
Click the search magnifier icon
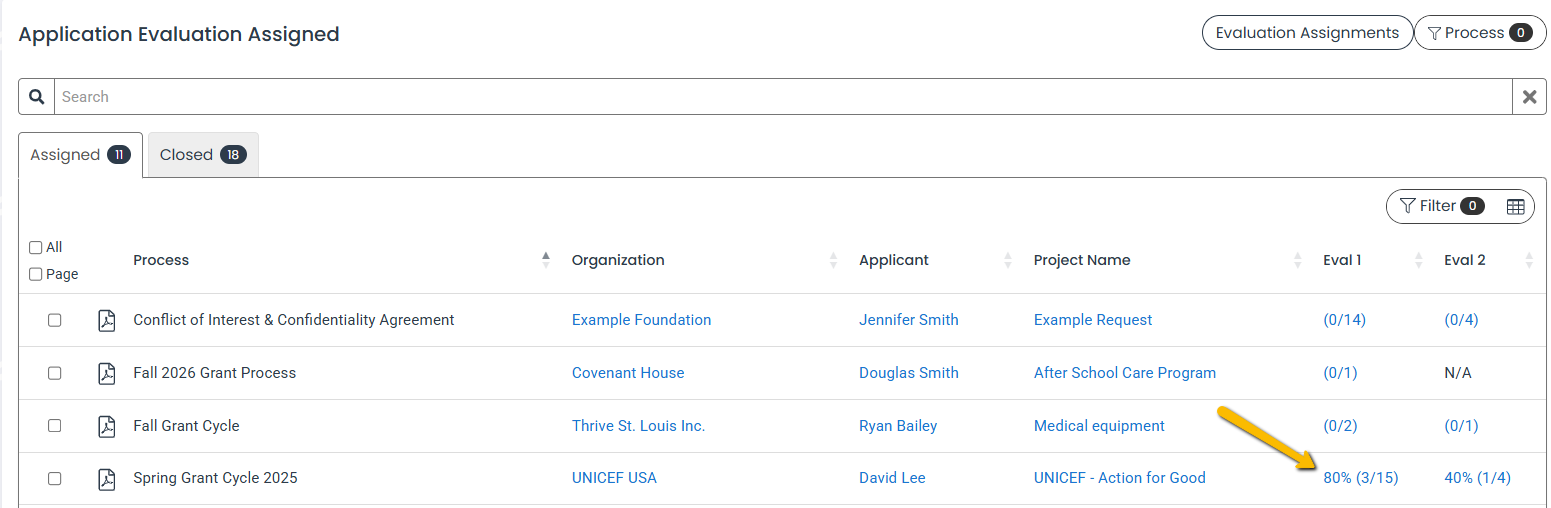click(x=36, y=97)
